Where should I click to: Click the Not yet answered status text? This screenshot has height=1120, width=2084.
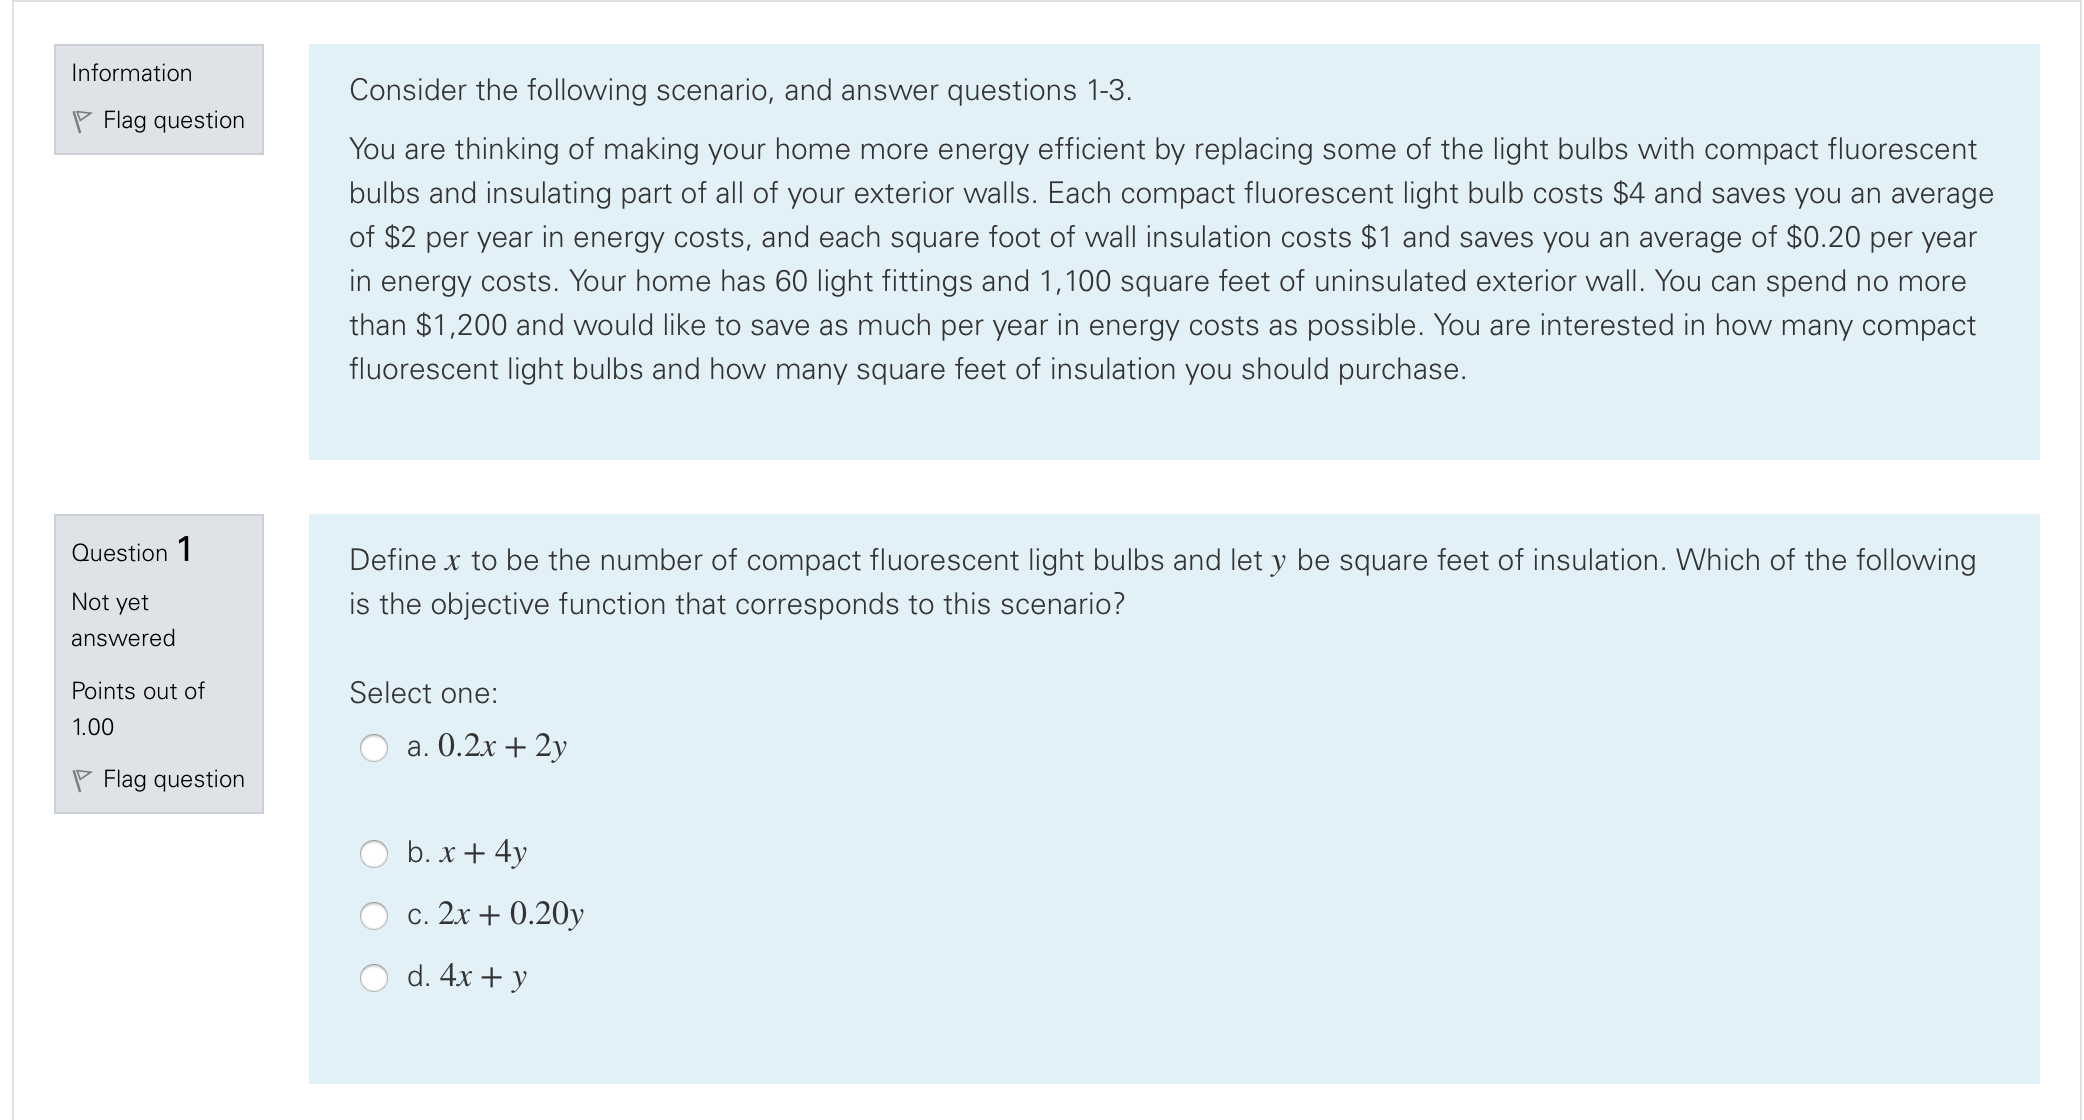point(122,618)
